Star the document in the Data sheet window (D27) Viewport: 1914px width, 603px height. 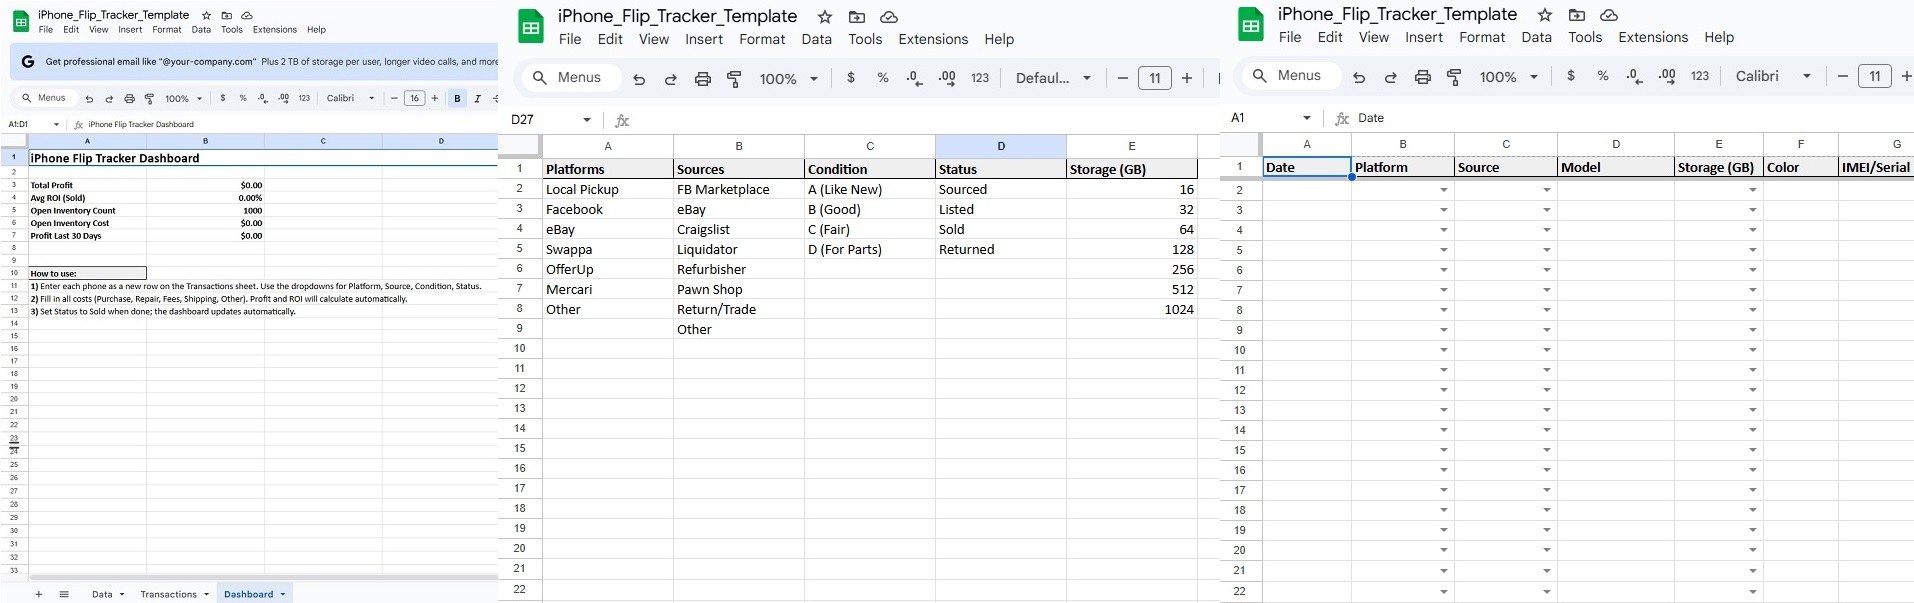click(825, 17)
